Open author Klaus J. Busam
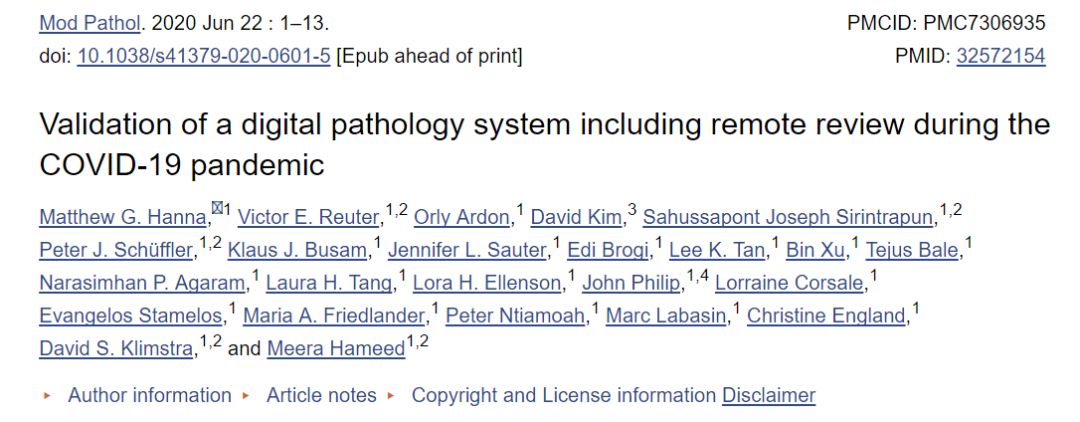Viewport: 1080px width, 422px height. tap(298, 251)
